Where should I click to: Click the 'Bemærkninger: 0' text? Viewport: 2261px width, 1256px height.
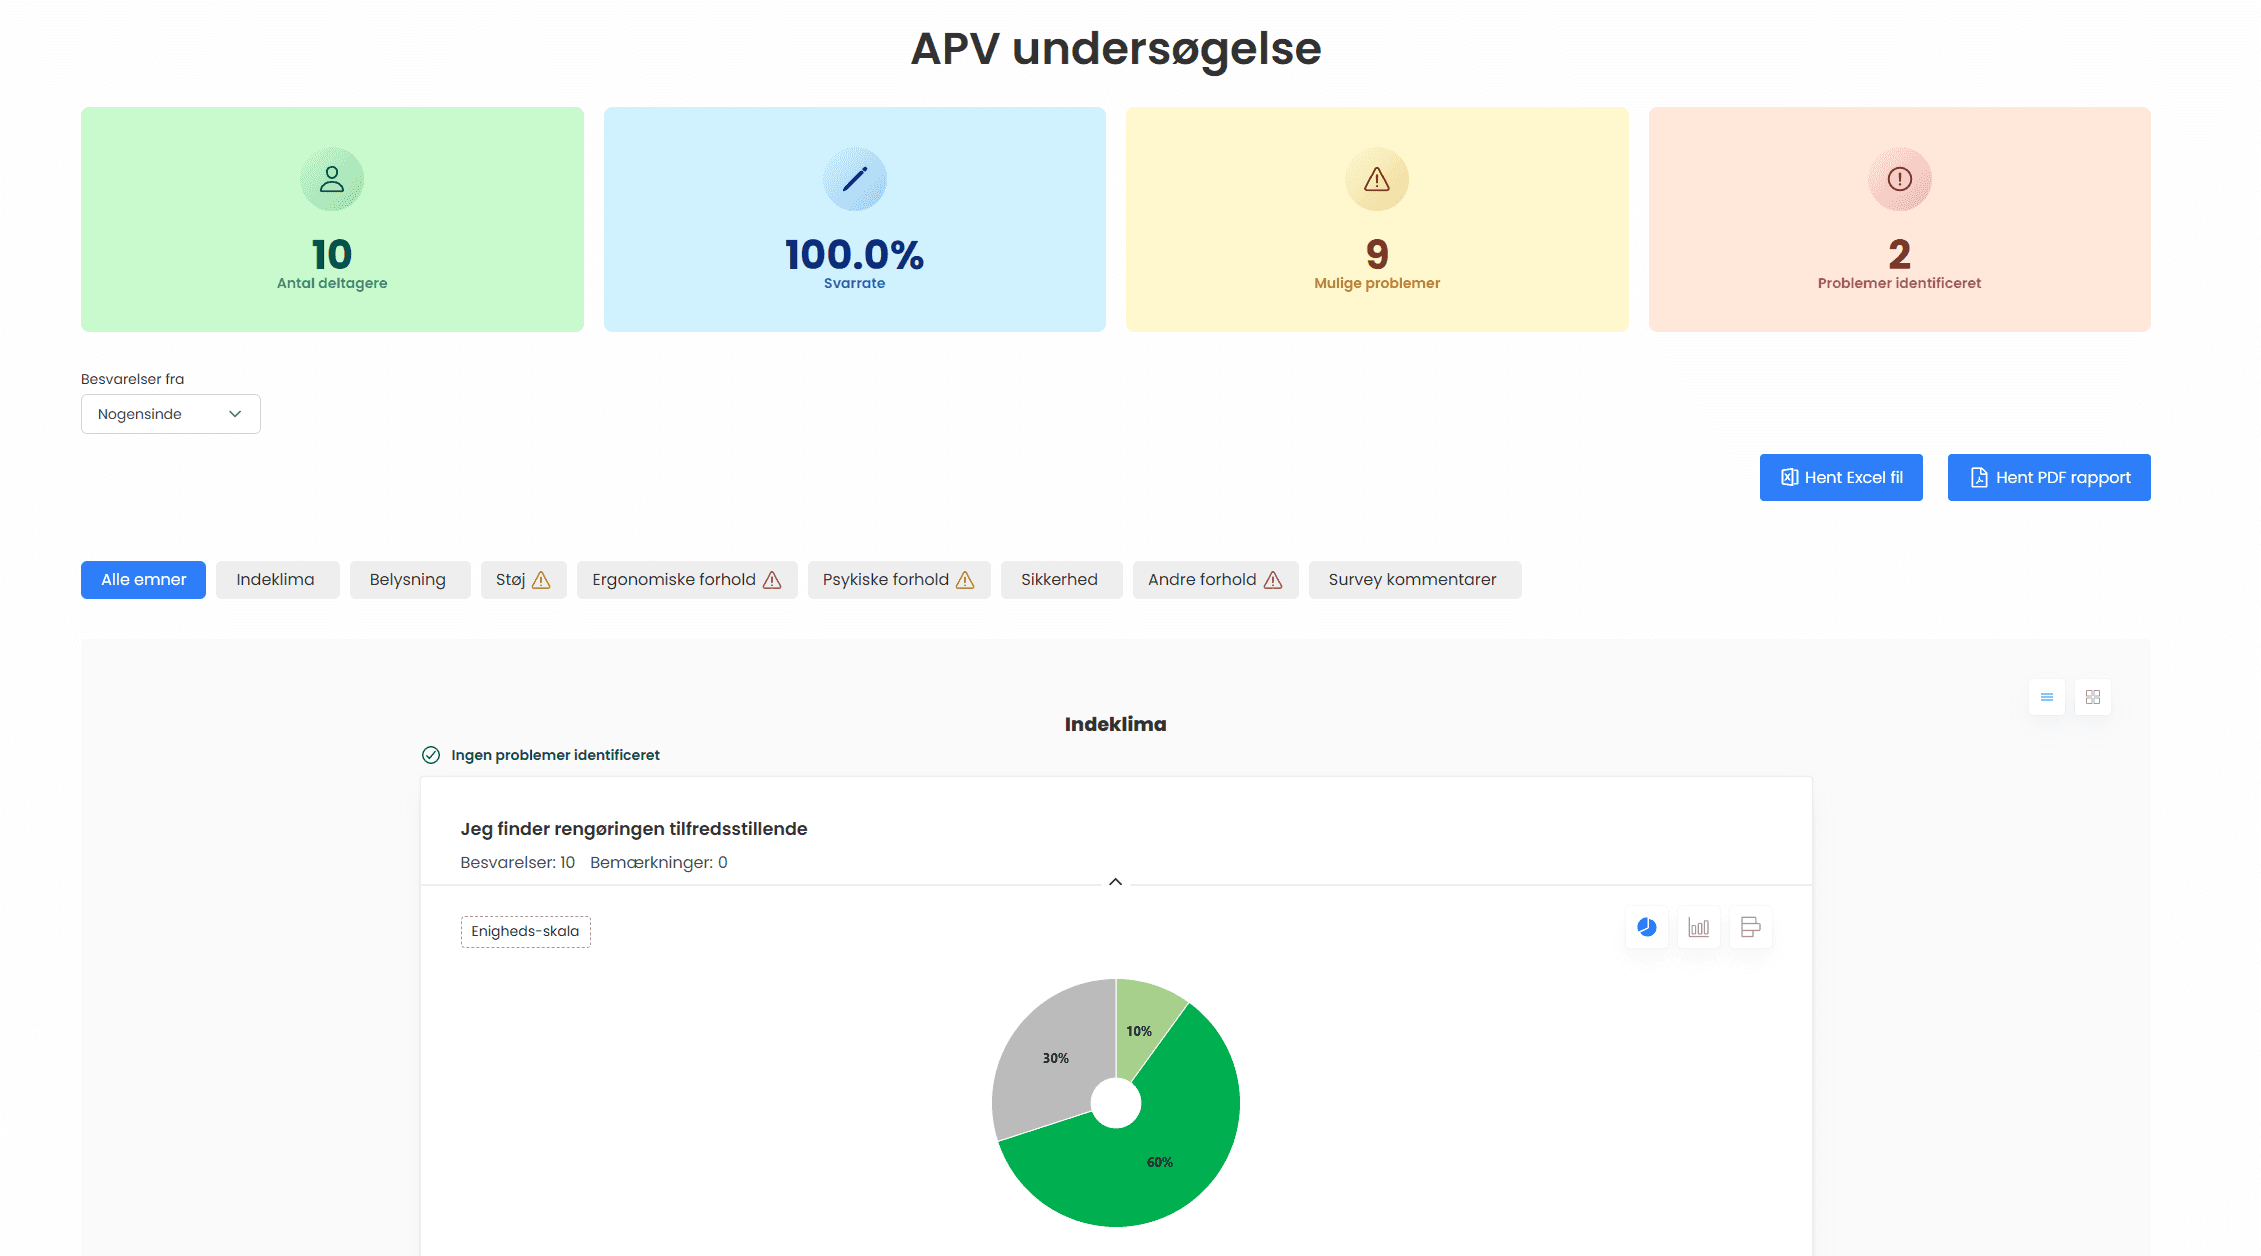point(658,862)
